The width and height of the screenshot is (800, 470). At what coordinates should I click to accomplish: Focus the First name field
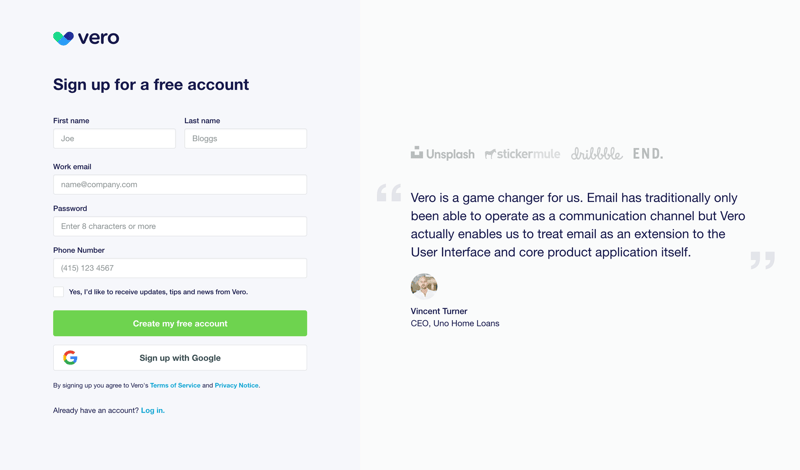point(114,139)
